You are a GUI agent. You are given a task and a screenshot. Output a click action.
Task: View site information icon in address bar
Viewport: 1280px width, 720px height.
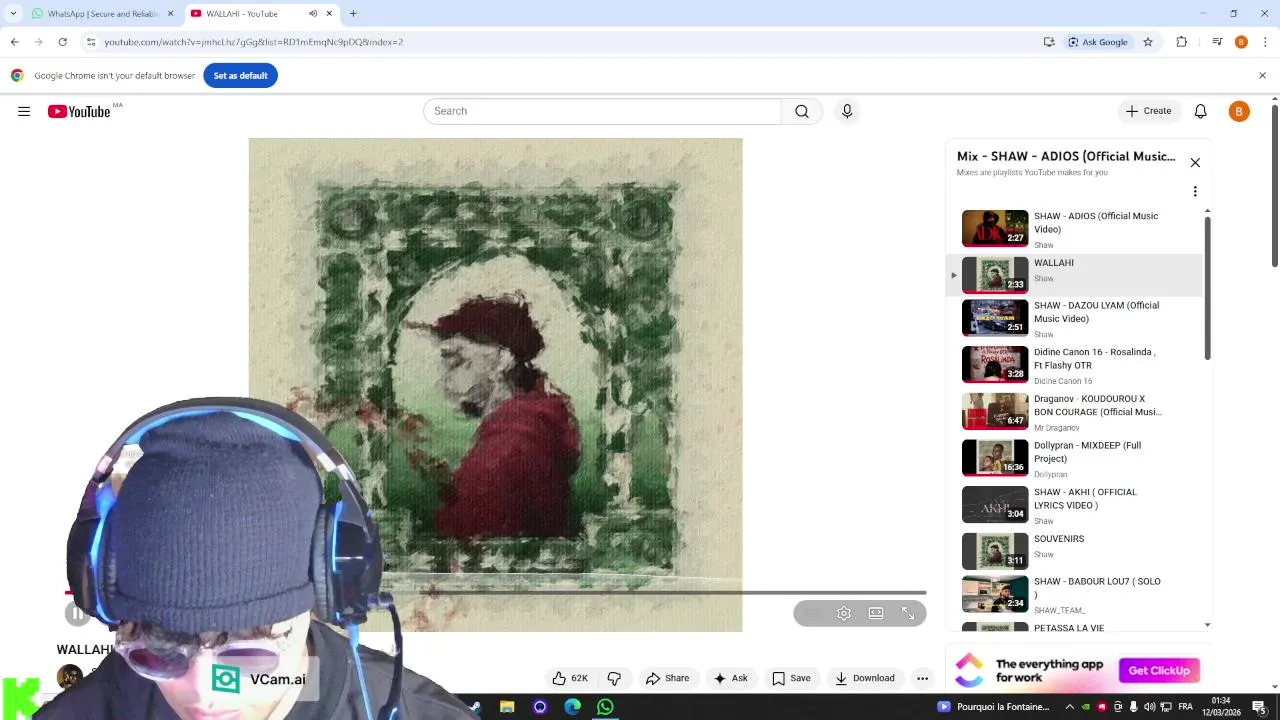tap(91, 42)
